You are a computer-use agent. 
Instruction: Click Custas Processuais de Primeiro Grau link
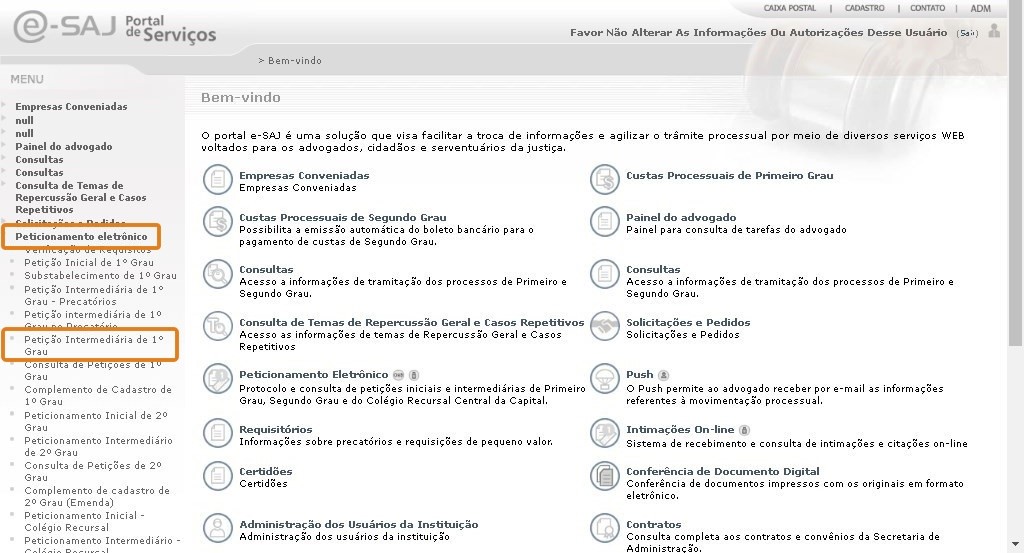coord(729,175)
